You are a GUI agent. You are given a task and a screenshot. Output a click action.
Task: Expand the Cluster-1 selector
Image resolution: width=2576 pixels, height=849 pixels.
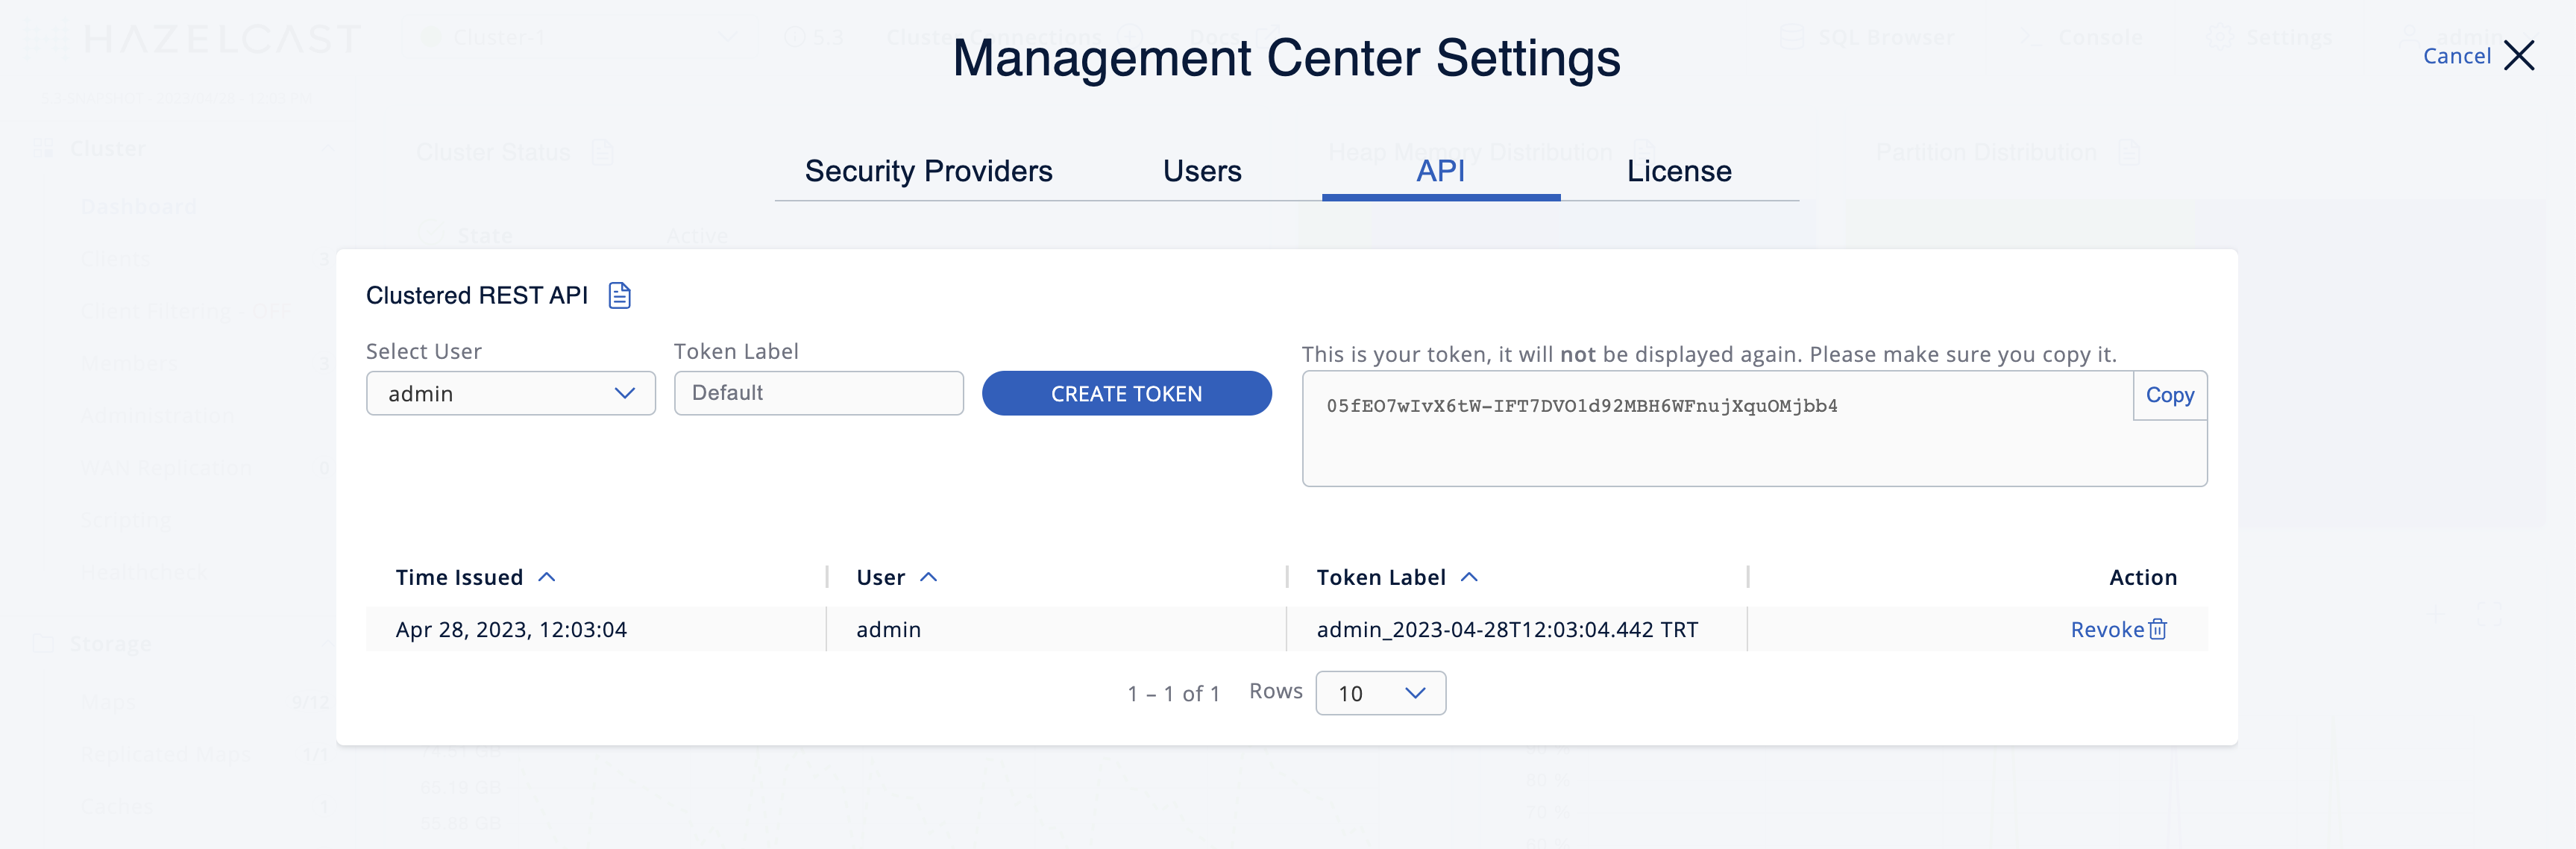point(728,37)
